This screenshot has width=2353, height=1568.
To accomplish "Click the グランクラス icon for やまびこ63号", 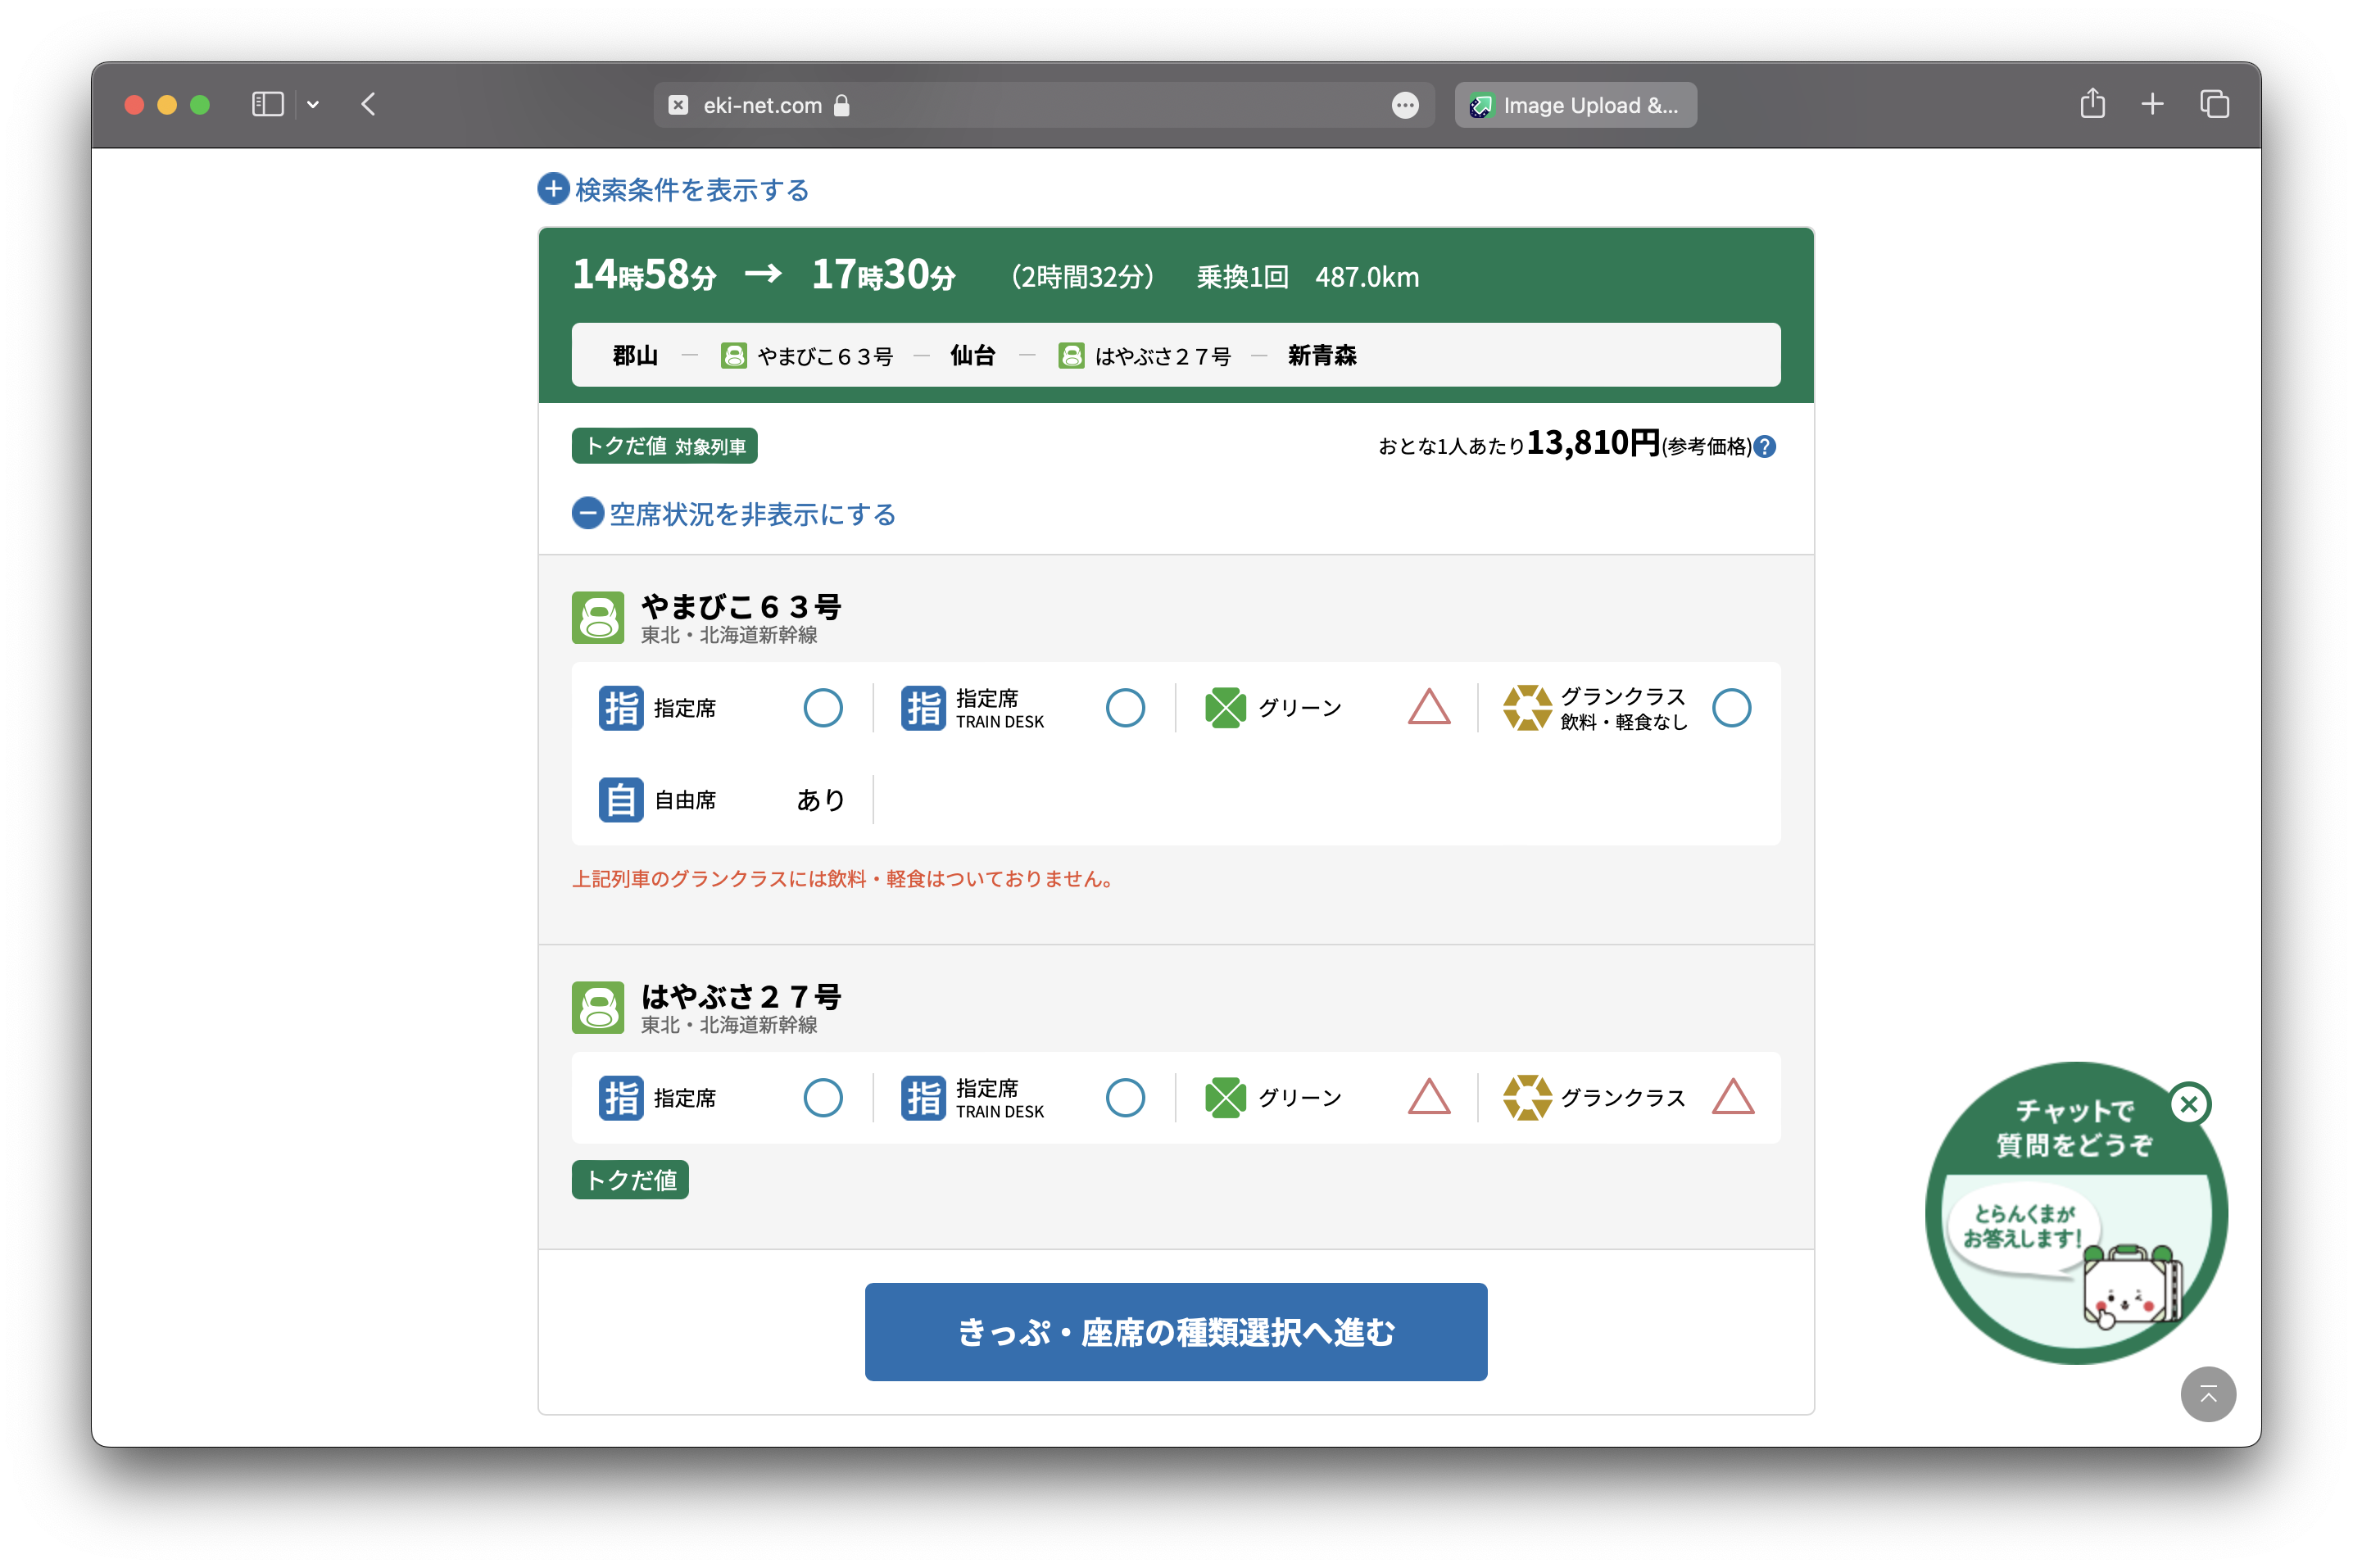I will click(1527, 708).
